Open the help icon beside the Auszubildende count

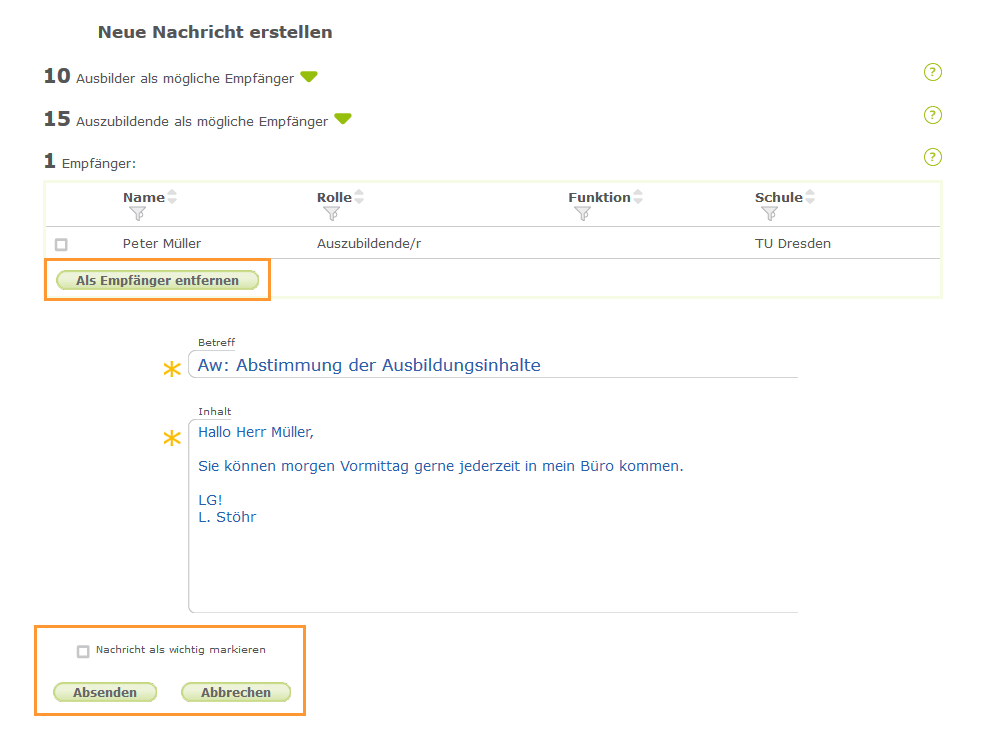(932, 115)
